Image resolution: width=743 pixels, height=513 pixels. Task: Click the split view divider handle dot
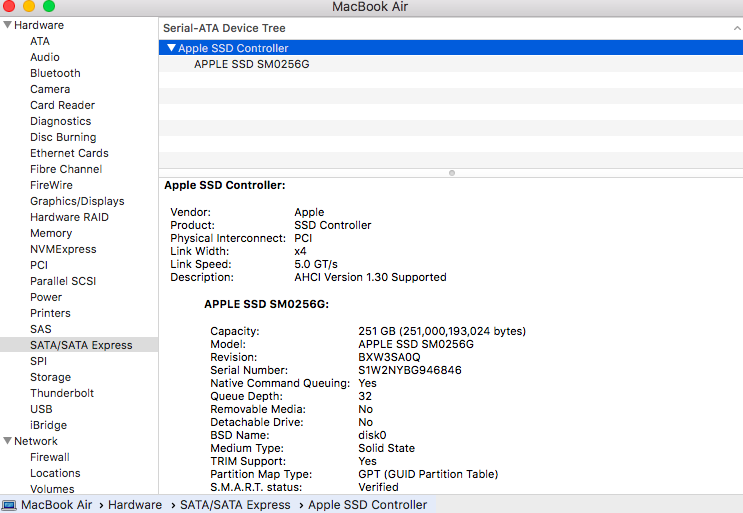point(452,173)
